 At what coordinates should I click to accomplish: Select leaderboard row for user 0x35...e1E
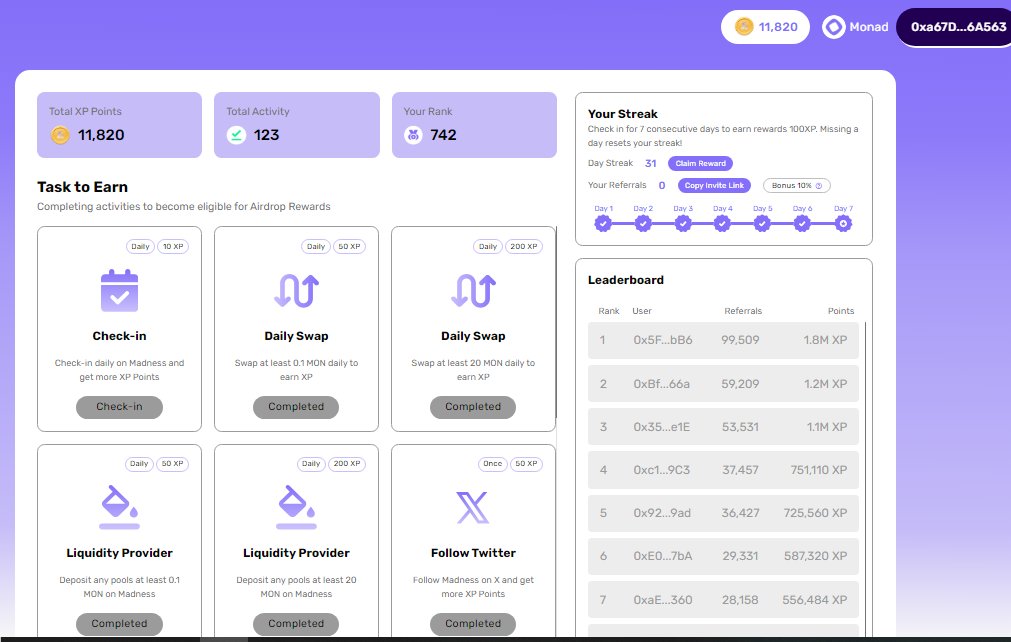click(x=723, y=427)
